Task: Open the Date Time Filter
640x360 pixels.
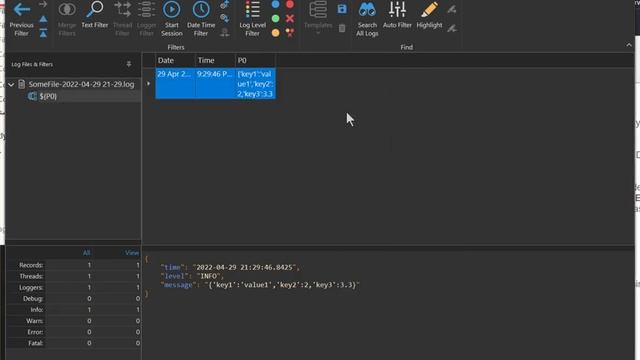Action: pyautogui.click(x=201, y=19)
